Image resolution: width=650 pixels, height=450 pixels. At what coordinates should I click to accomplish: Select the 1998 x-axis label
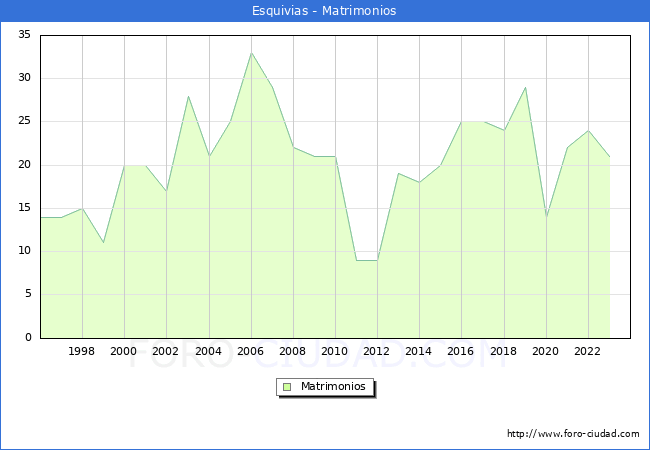tap(81, 351)
